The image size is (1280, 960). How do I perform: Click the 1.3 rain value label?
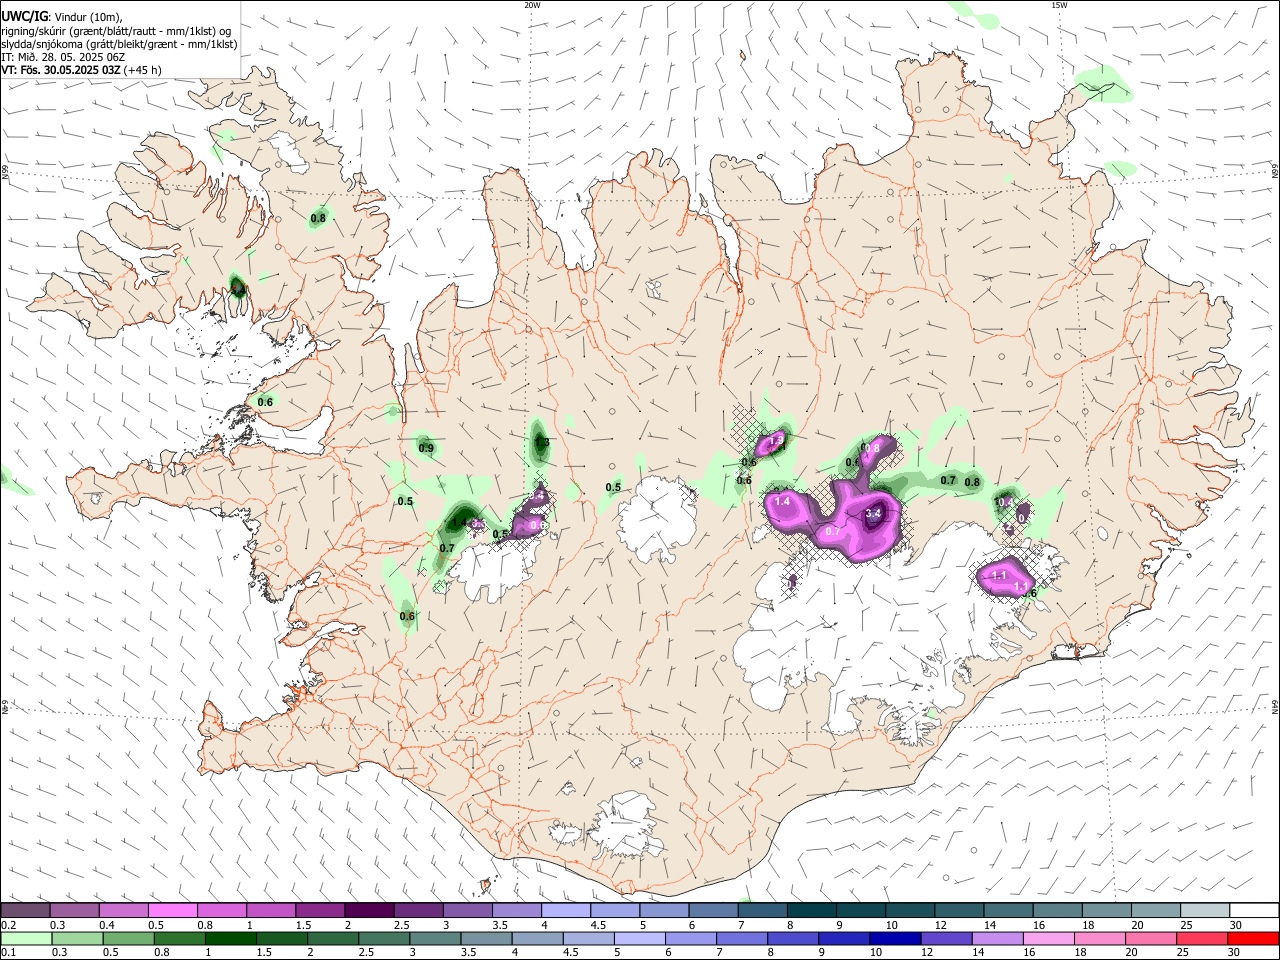(541, 442)
